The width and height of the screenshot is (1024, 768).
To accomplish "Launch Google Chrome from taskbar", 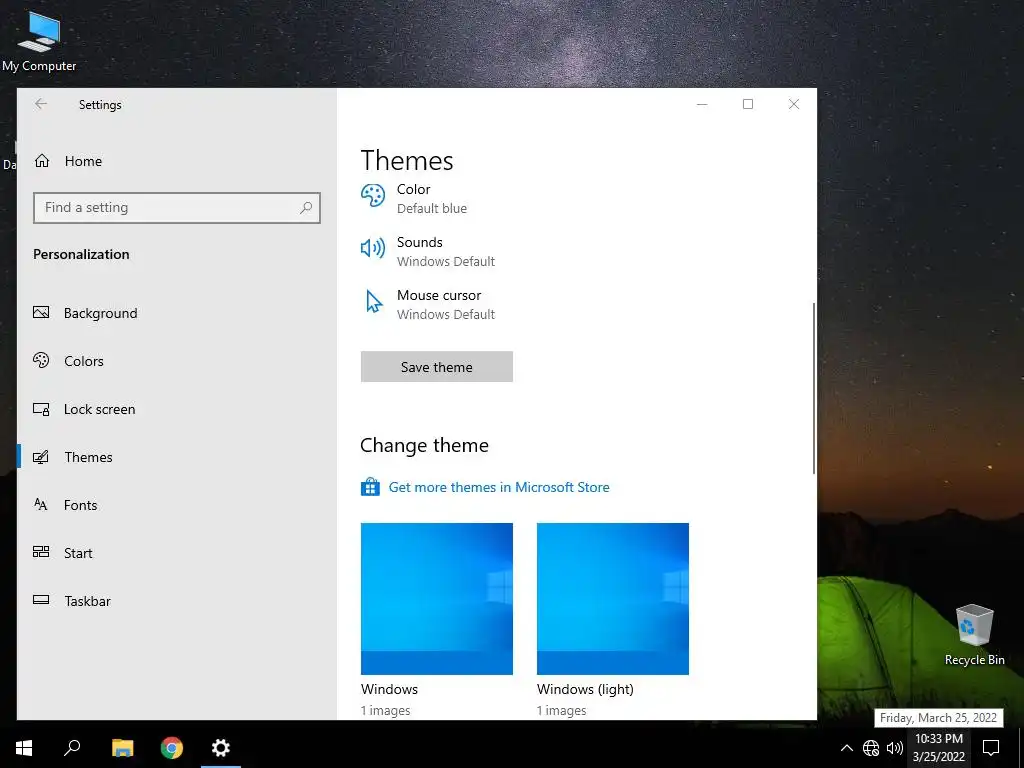I will (x=172, y=748).
